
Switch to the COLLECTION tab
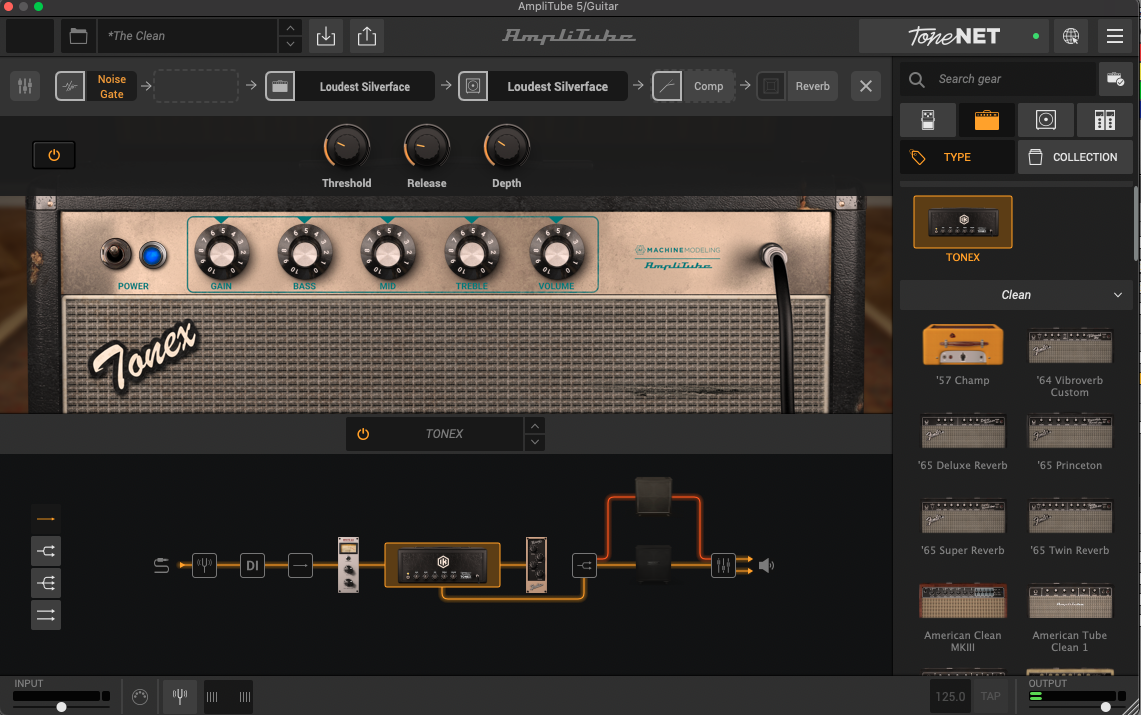1075,157
